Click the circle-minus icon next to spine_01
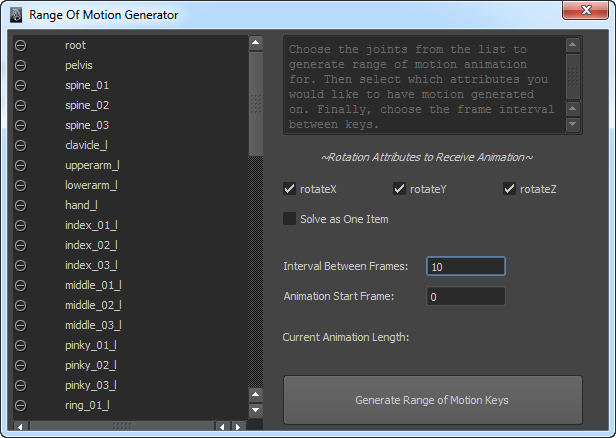This screenshot has width=616, height=438. tap(20, 86)
